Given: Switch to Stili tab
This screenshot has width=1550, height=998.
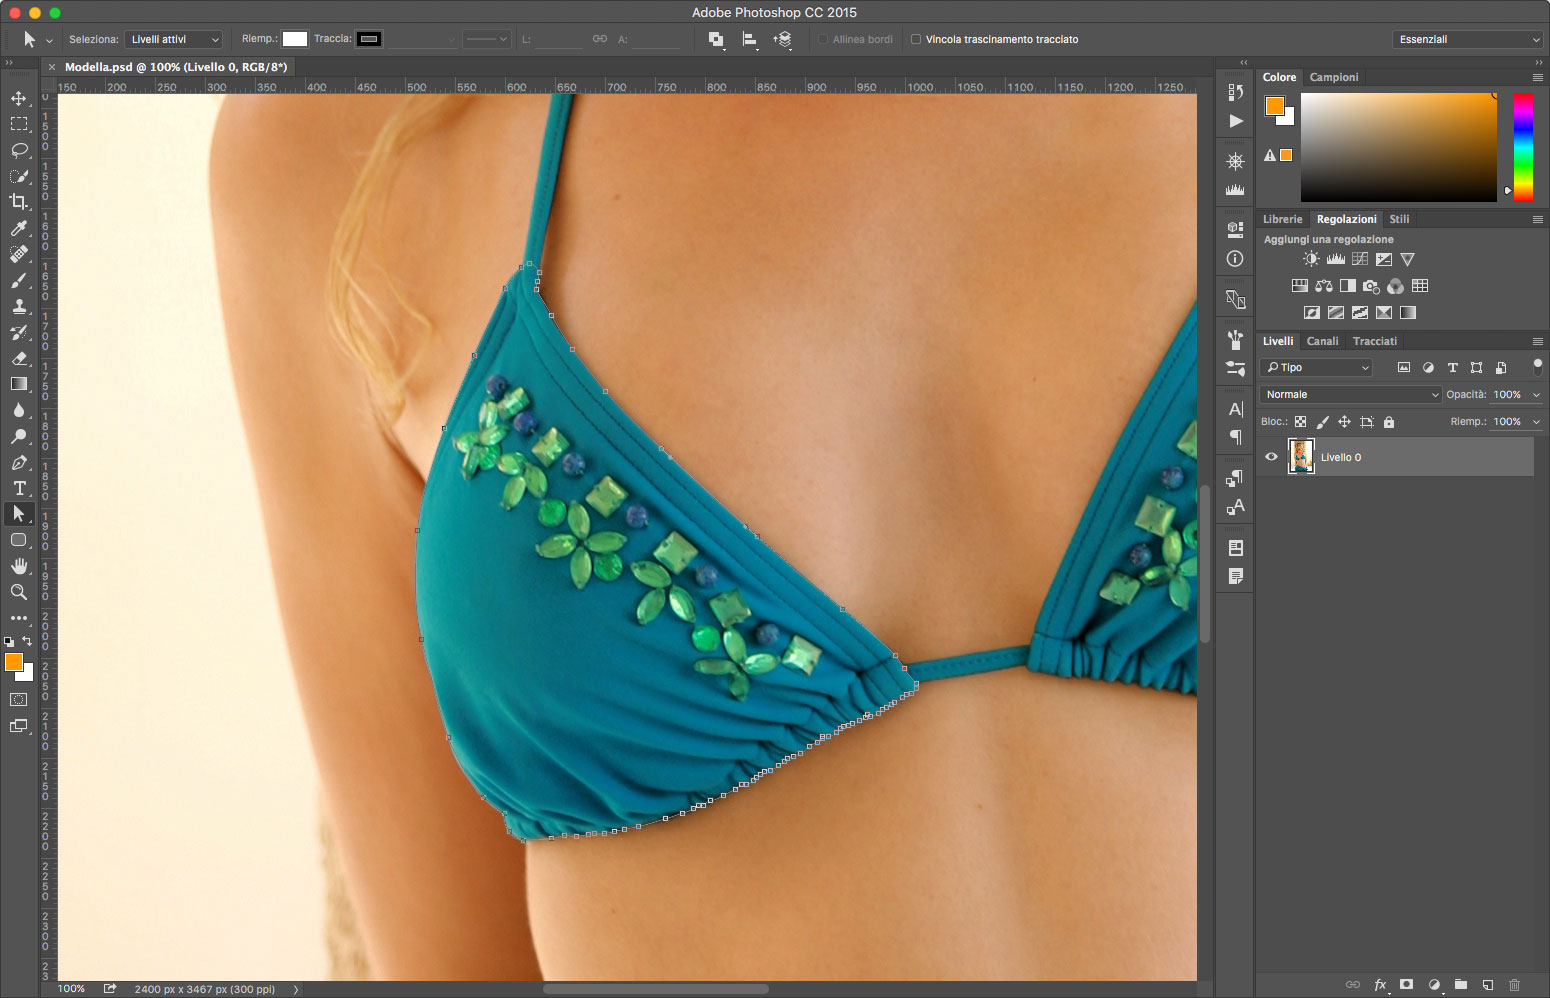Looking at the screenshot, I should (1399, 219).
